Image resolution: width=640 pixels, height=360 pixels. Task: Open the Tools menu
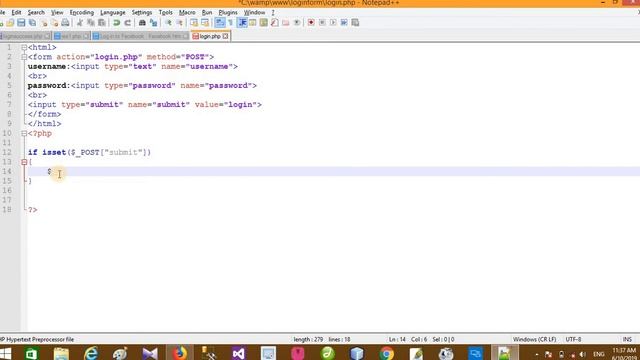[165, 13]
